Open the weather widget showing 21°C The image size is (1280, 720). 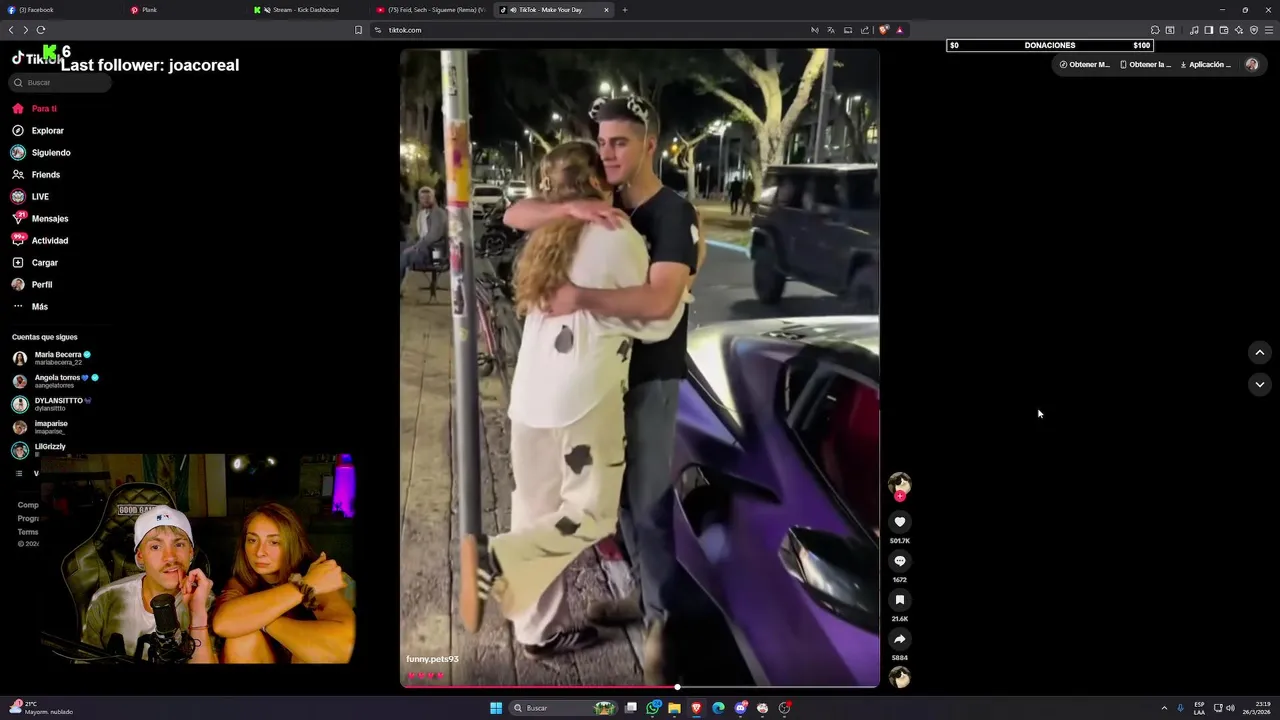click(x=40, y=708)
